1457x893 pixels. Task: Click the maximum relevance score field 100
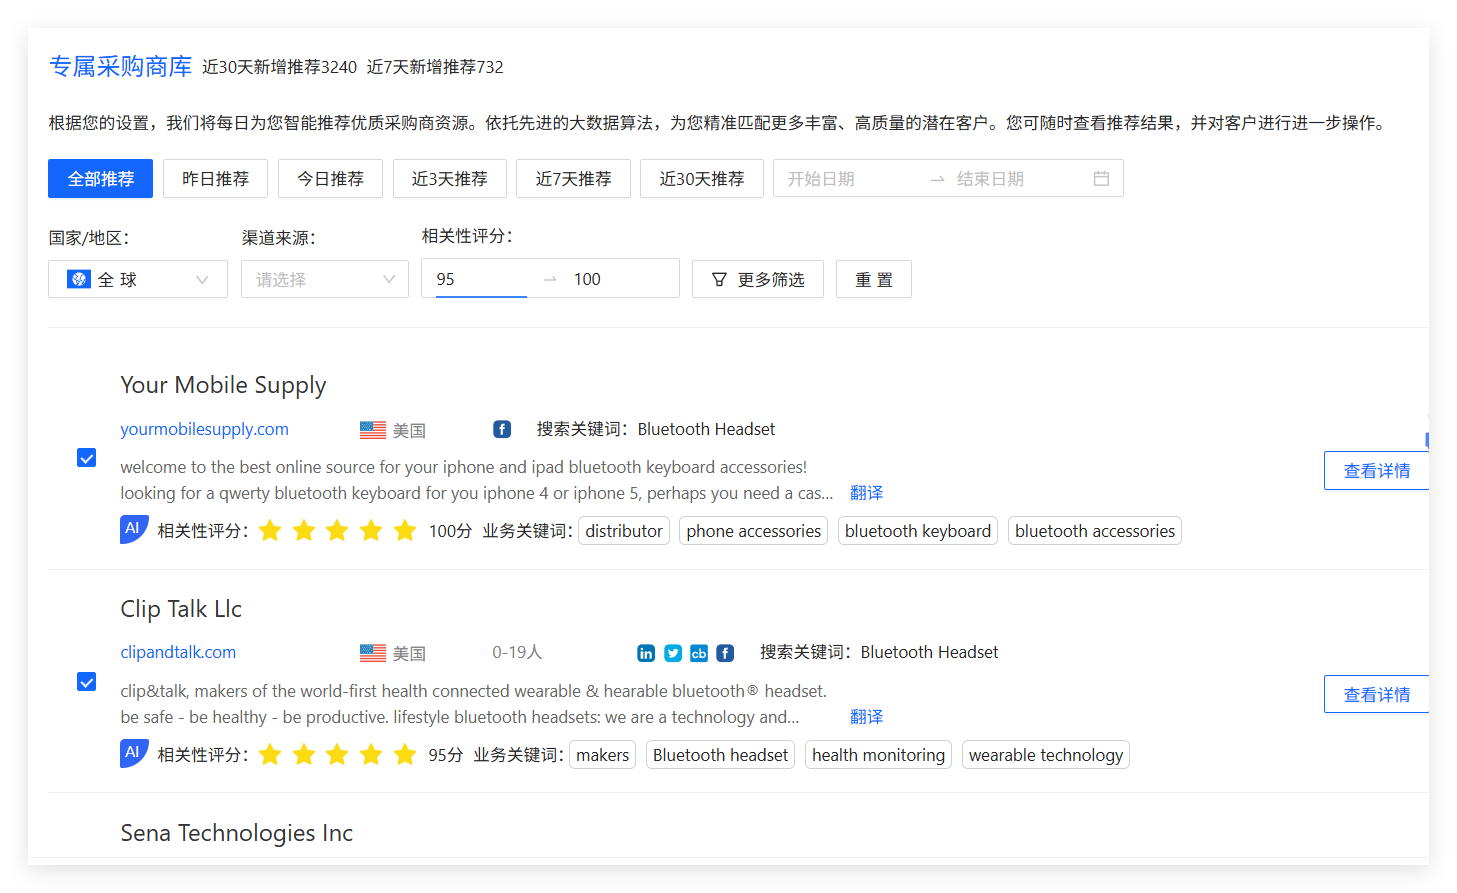pos(620,279)
